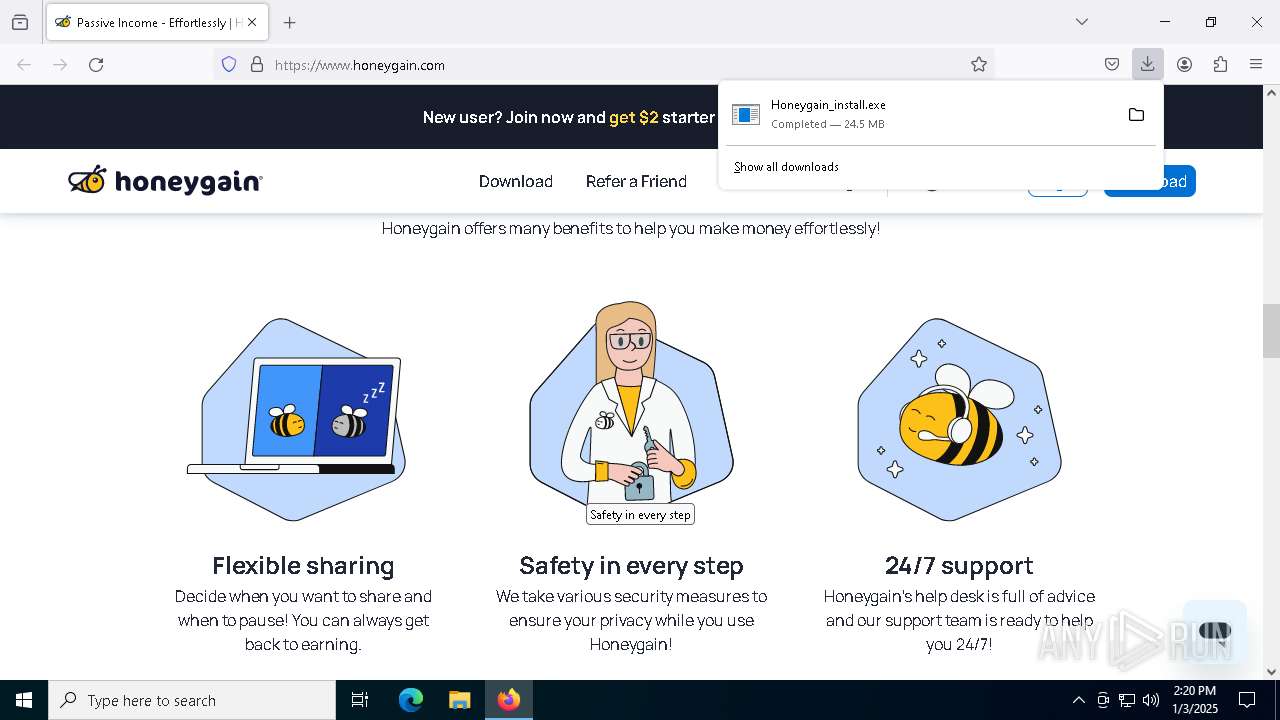Click the Safety in every step heading
Viewport: 1280px width, 720px height.
[x=631, y=565]
